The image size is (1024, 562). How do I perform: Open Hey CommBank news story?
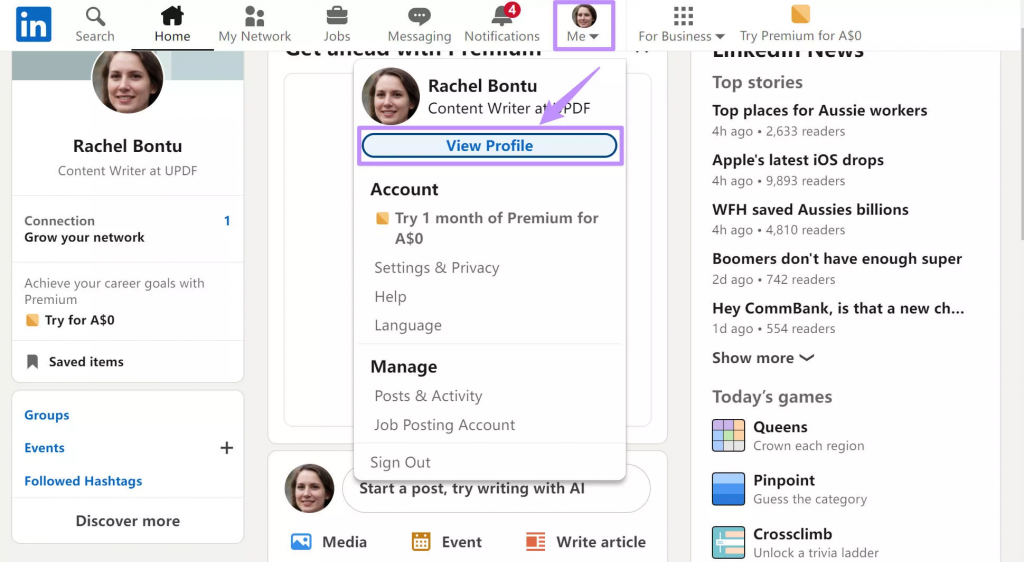[x=838, y=308]
